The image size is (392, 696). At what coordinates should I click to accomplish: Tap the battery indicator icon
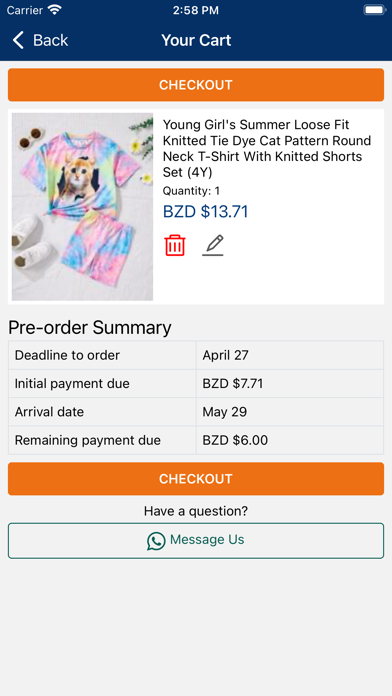tap(374, 10)
